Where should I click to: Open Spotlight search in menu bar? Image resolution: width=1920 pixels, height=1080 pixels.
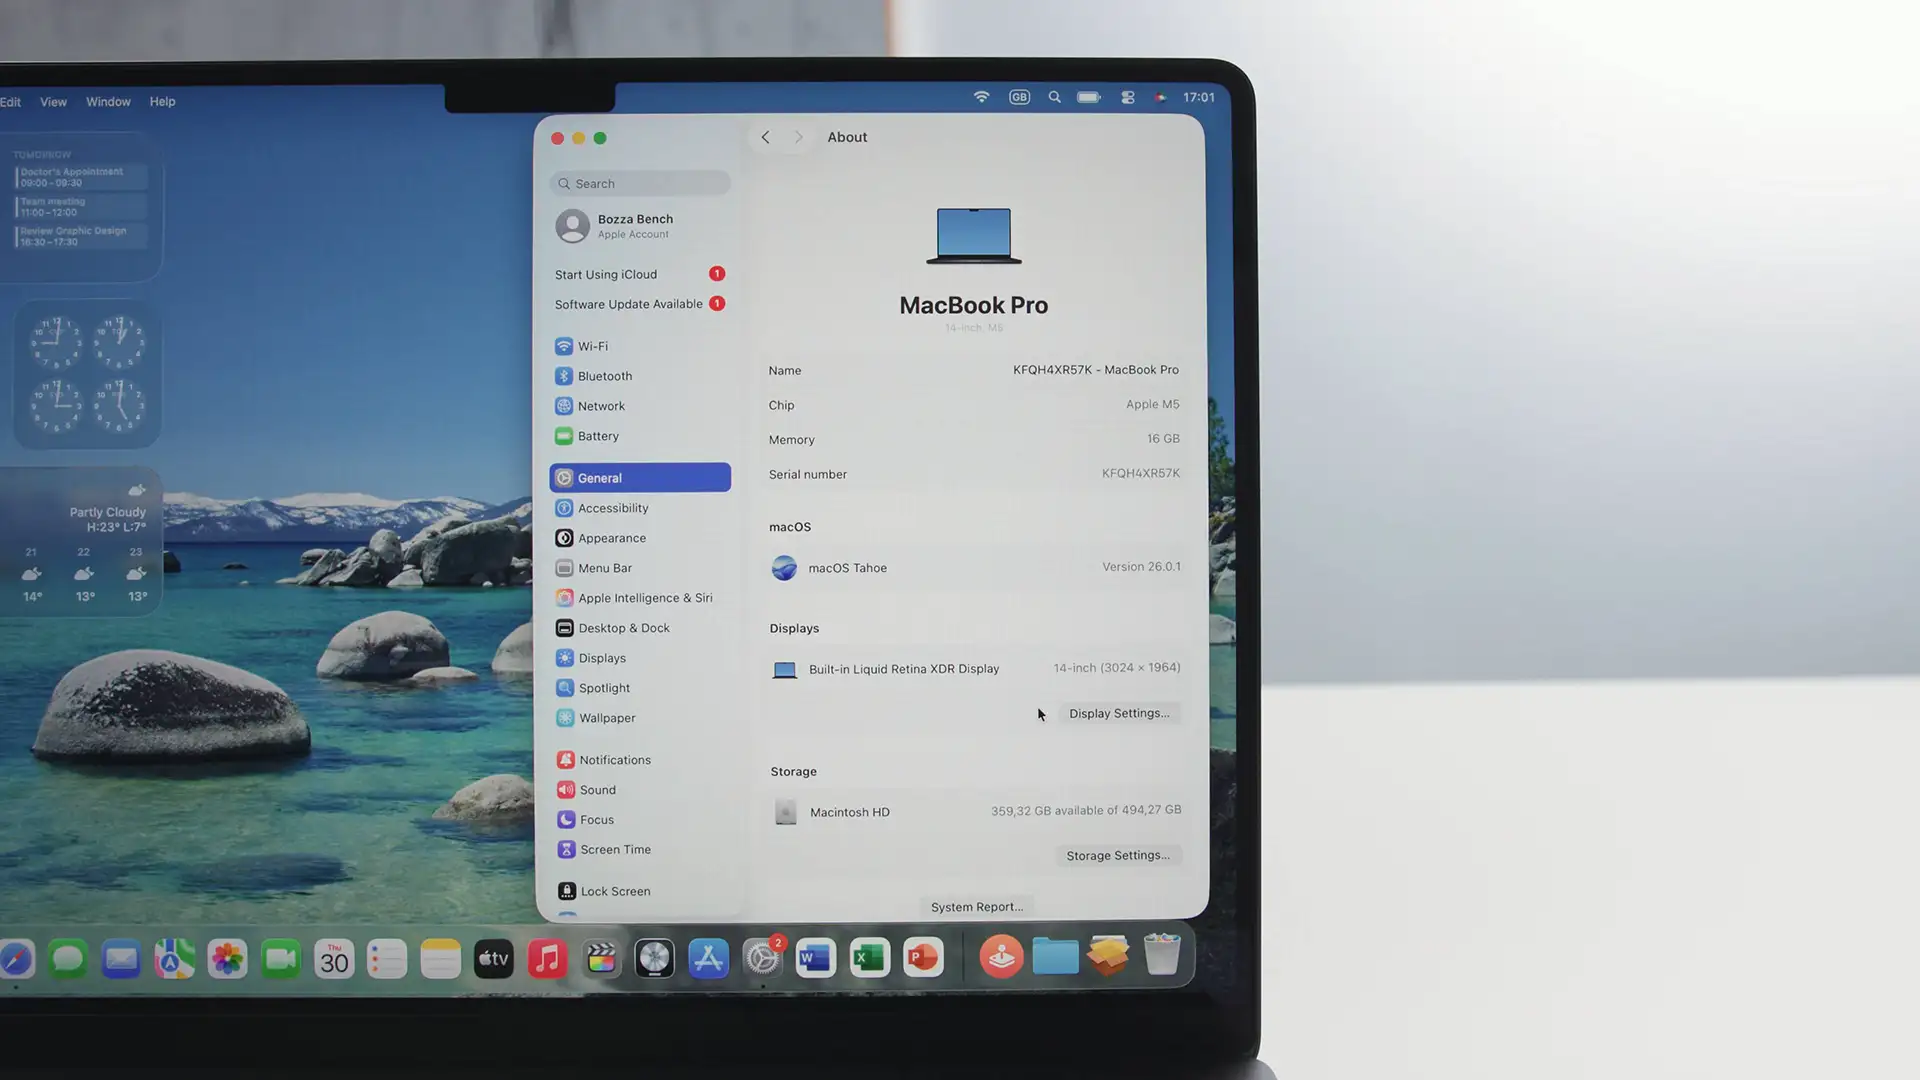click(x=1054, y=97)
